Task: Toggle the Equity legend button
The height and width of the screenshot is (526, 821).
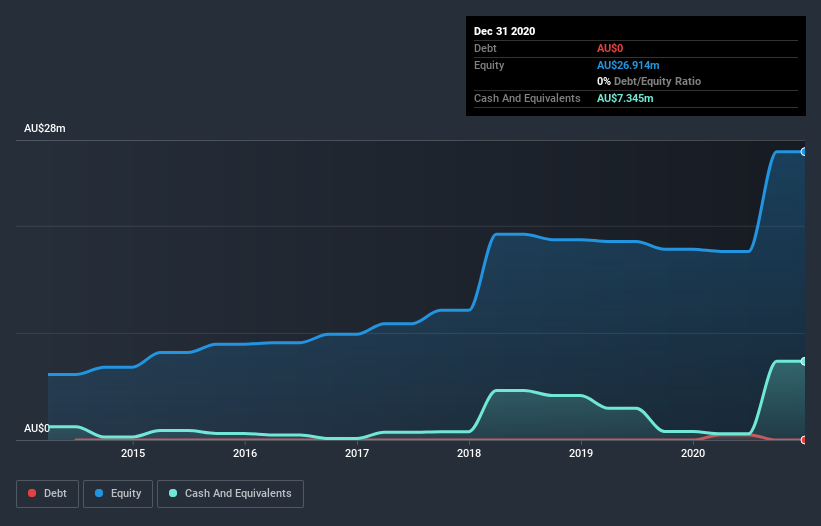Action: tap(118, 494)
